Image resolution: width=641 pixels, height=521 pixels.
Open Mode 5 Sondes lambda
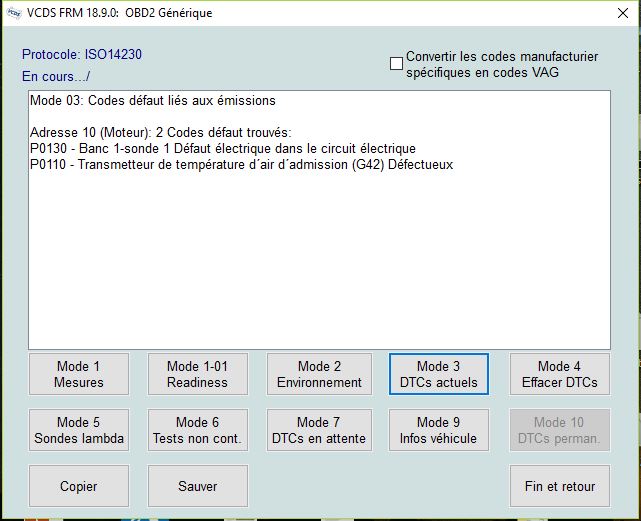click(78, 430)
